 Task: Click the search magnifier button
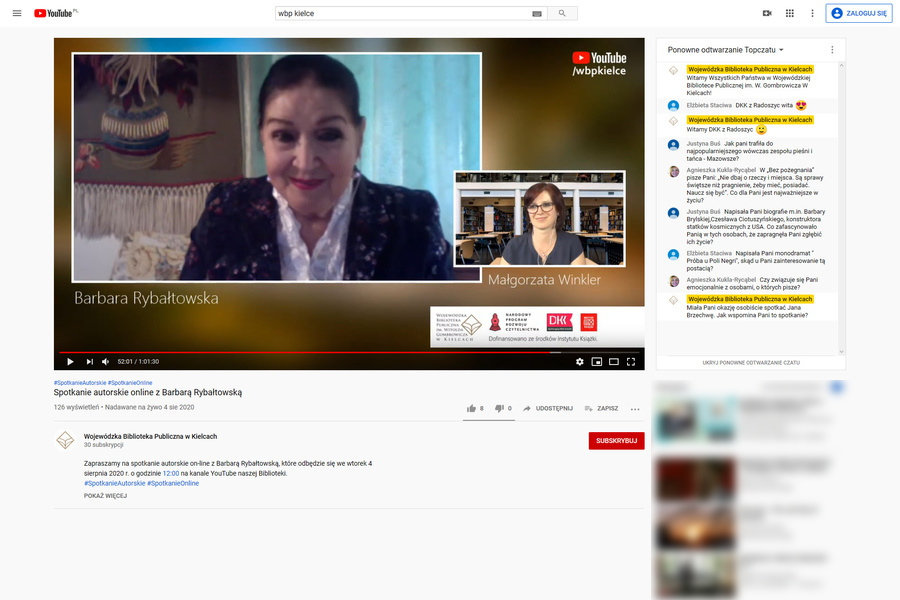pyautogui.click(x=562, y=13)
